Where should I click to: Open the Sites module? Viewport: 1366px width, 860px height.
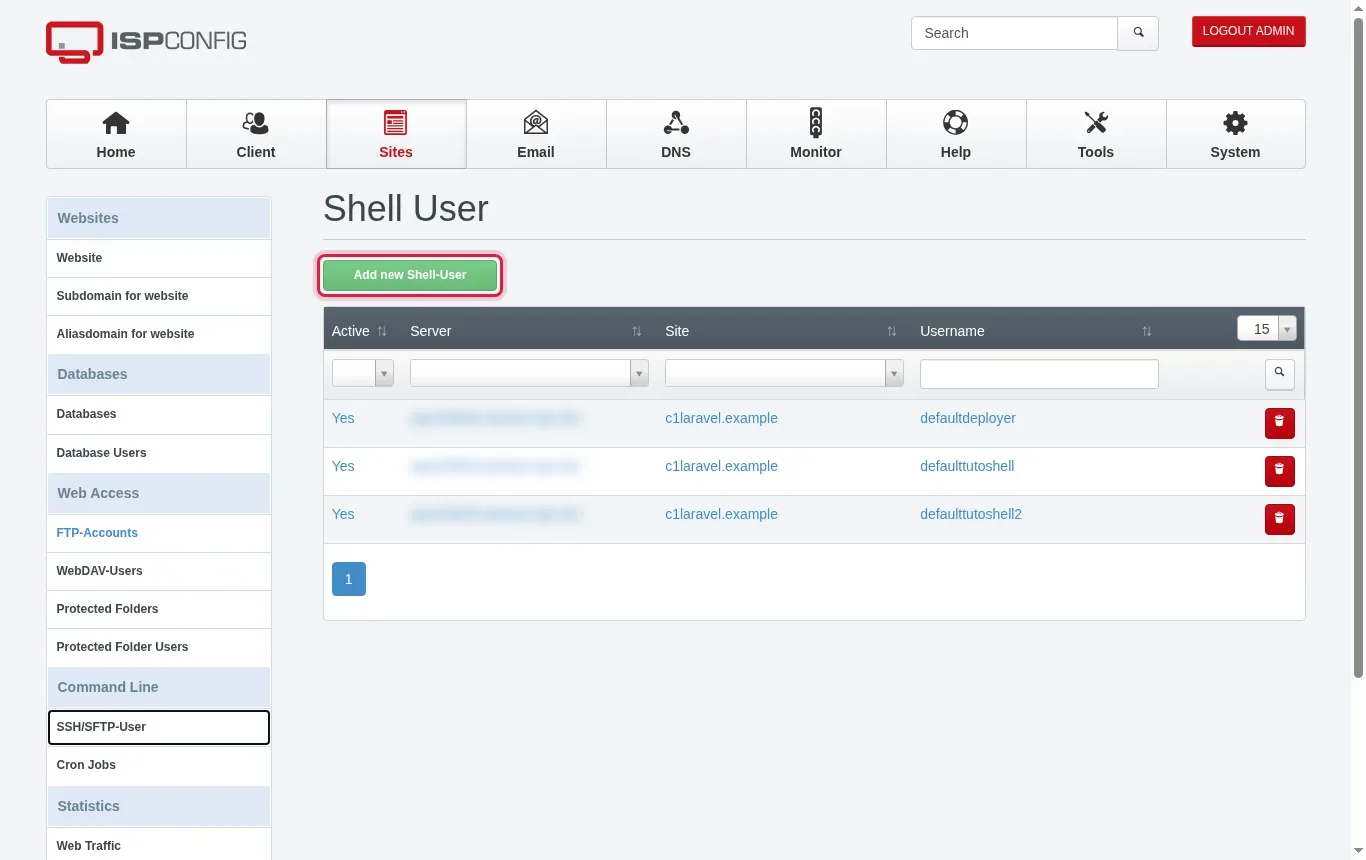click(x=396, y=134)
